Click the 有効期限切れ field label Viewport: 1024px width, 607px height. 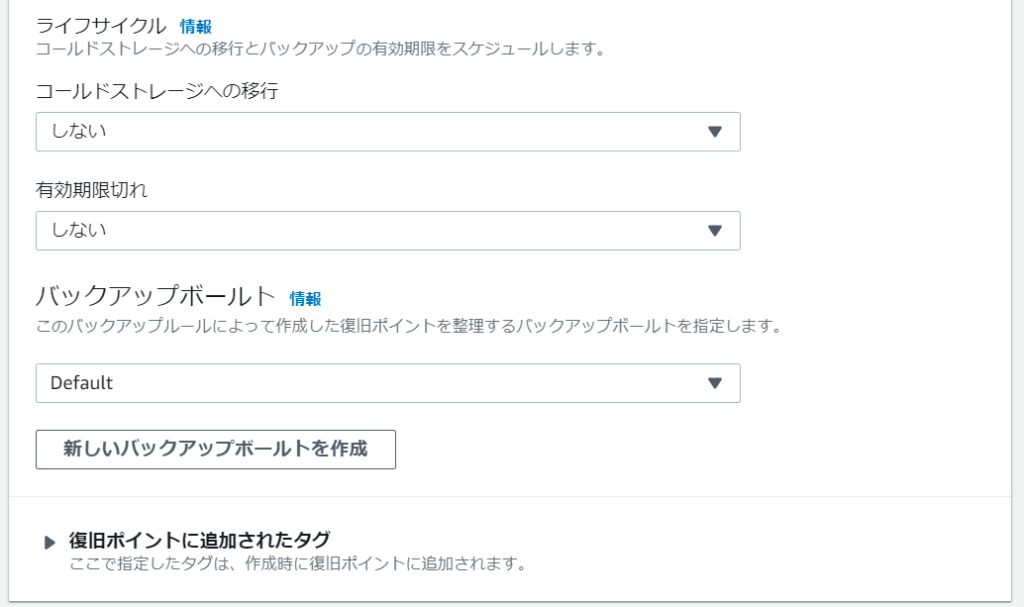coord(92,191)
